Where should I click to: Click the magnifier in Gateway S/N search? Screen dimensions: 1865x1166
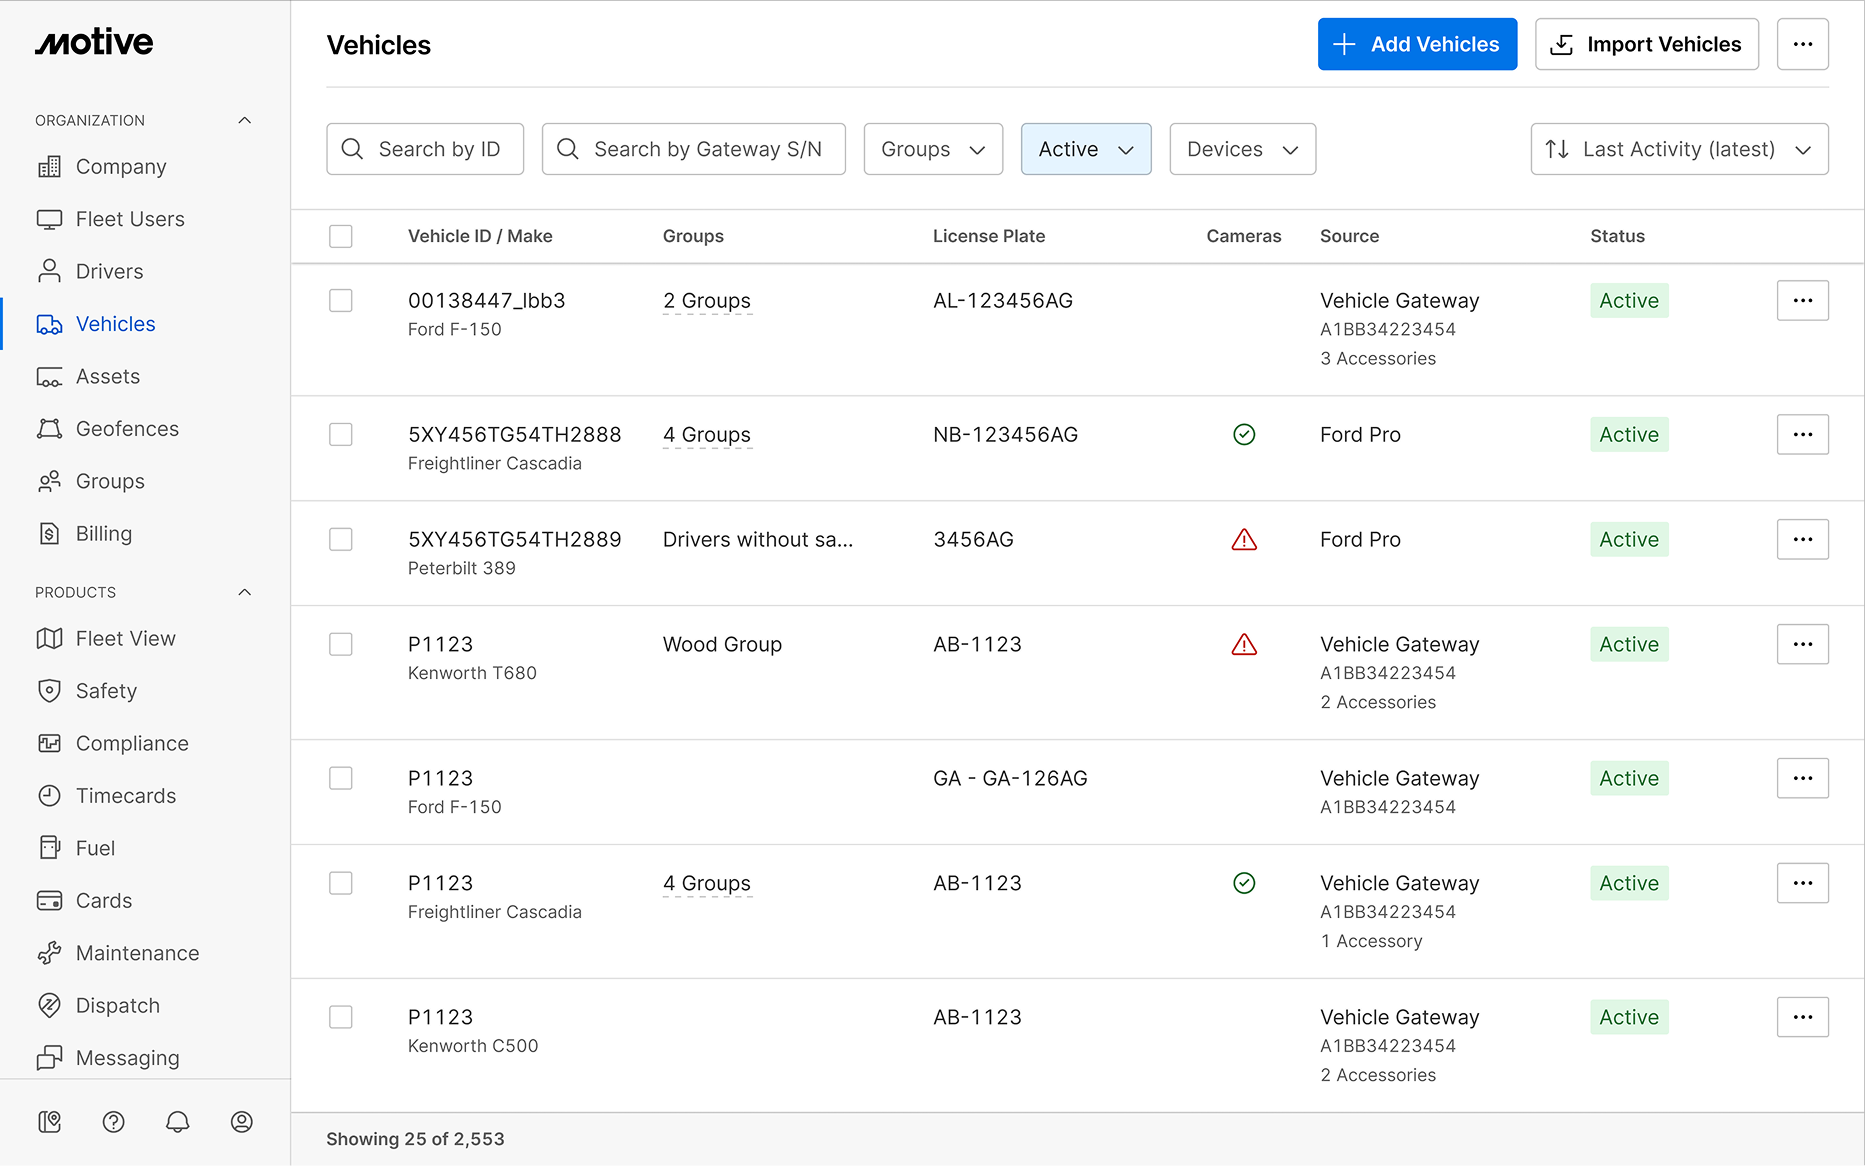568,149
